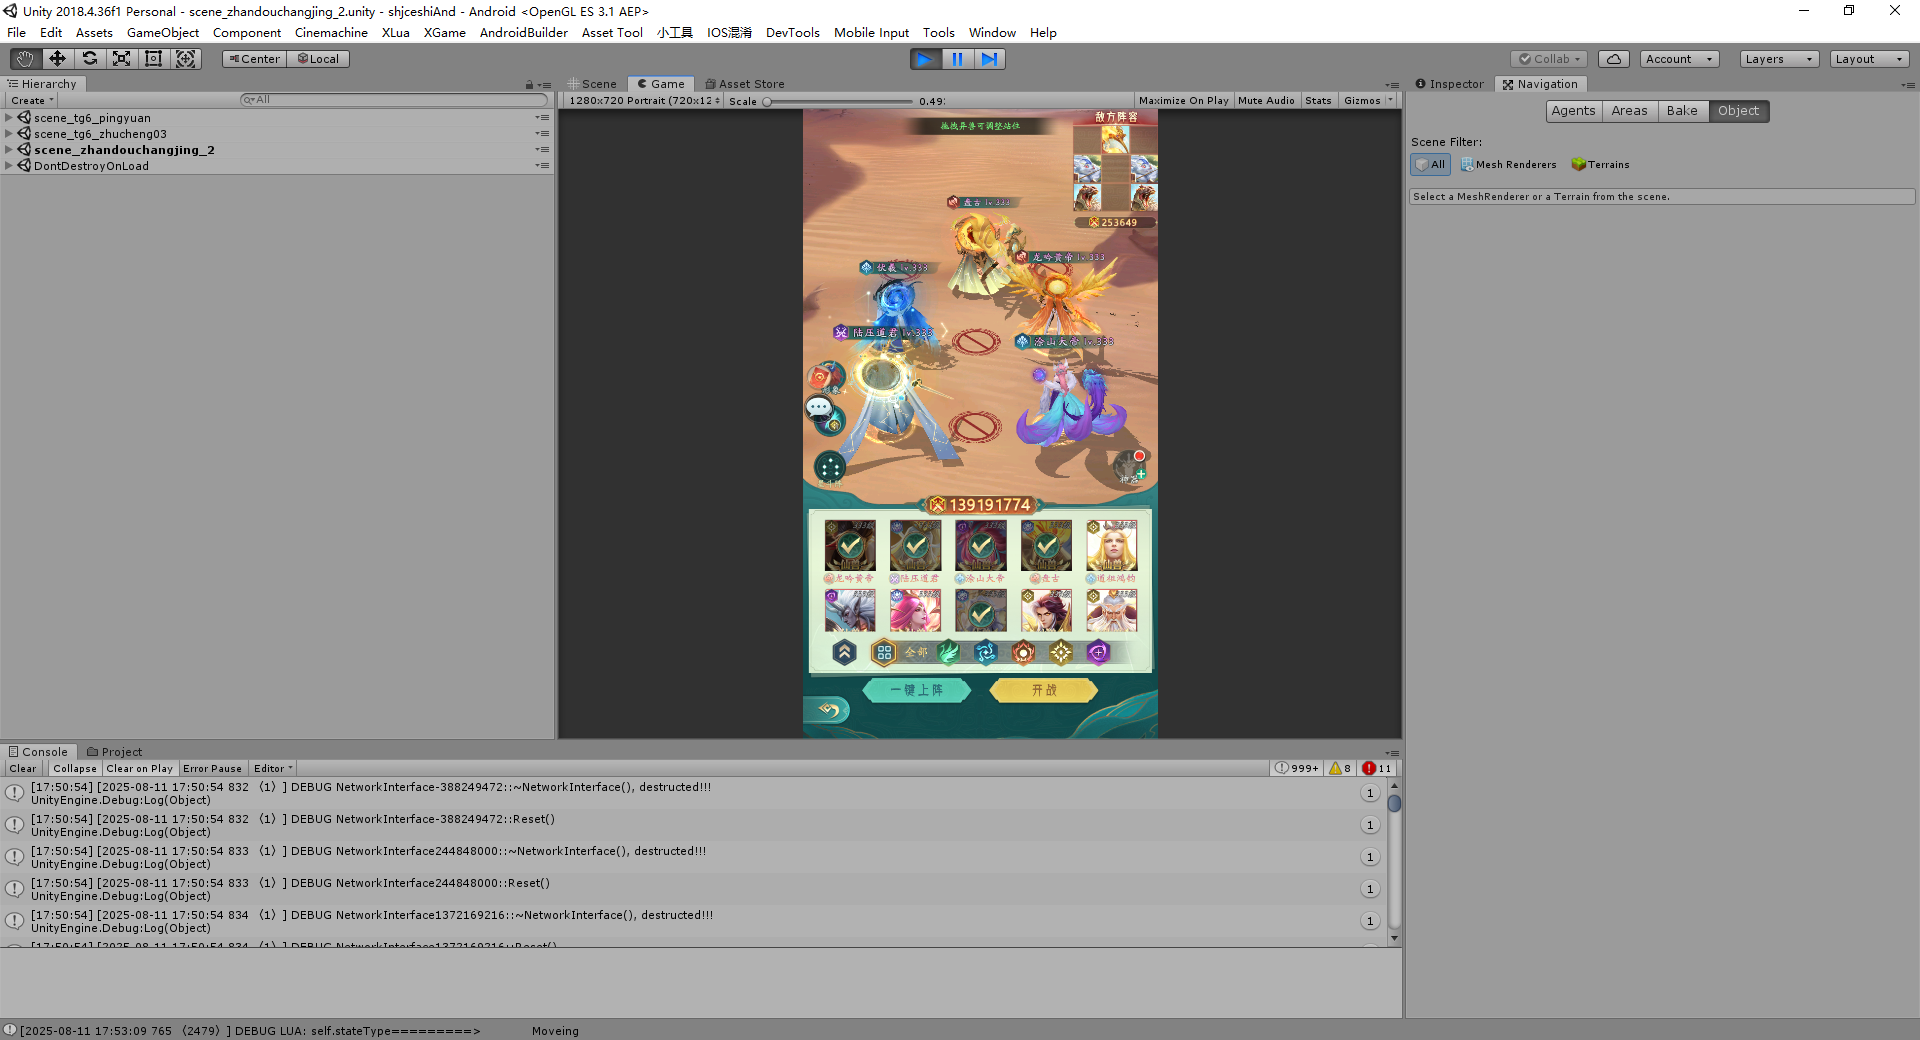This screenshot has width=1920, height=1040.
Task: Advance one frame with Step button
Action: point(989,59)
